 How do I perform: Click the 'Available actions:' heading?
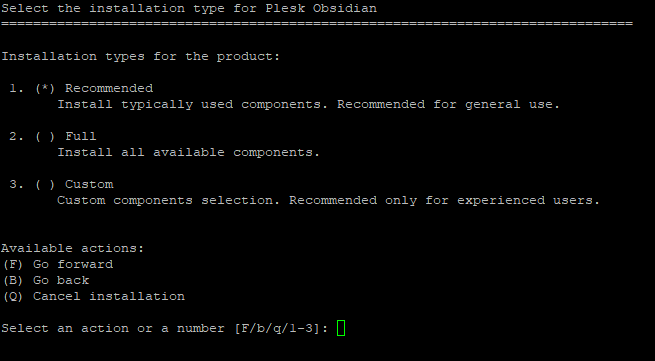(x=73, y=249)
